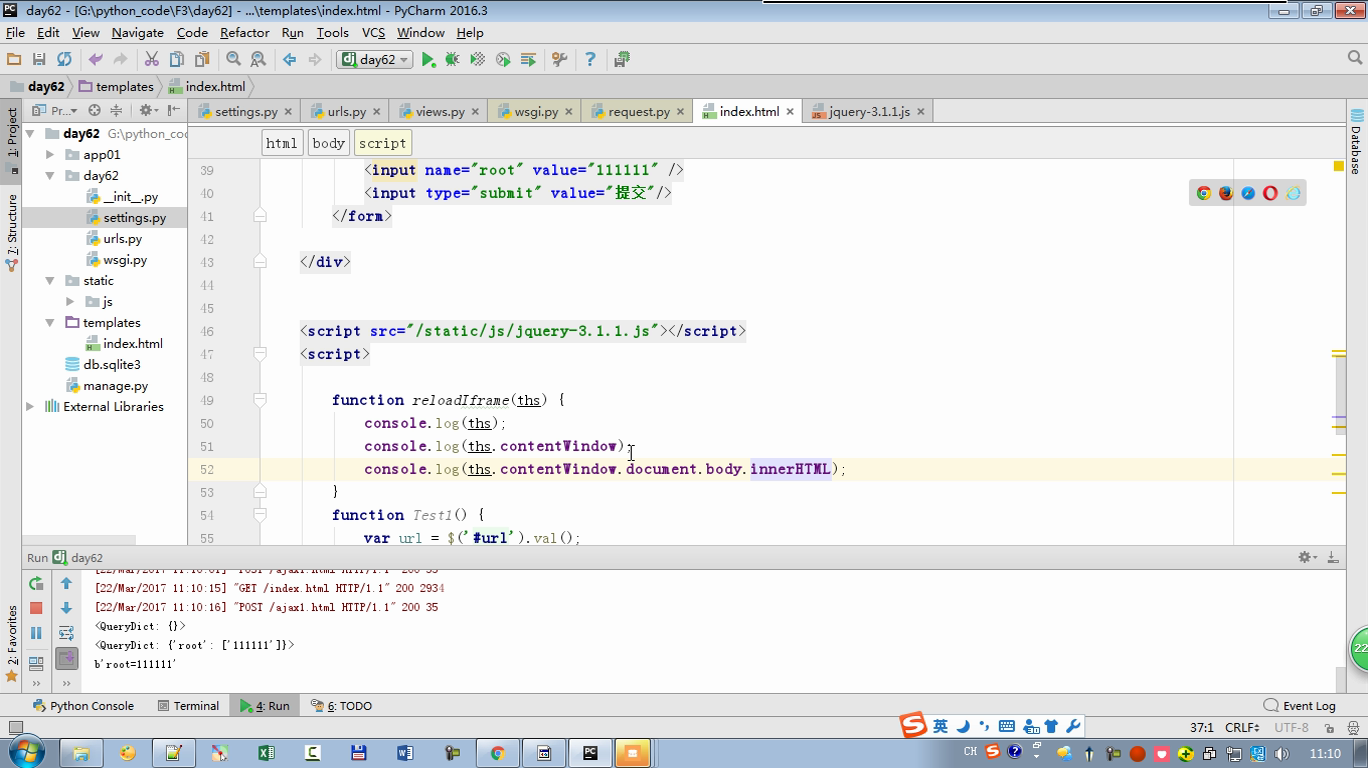Click the Replace magnifier icon
Screen dimensions: 1368x768
[258, 60]
